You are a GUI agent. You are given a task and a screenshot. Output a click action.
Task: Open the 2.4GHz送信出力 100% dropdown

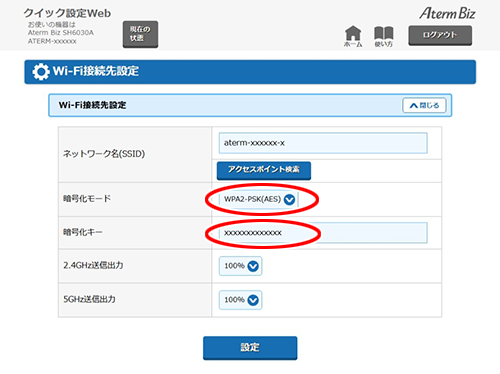[x=240, y=266]
